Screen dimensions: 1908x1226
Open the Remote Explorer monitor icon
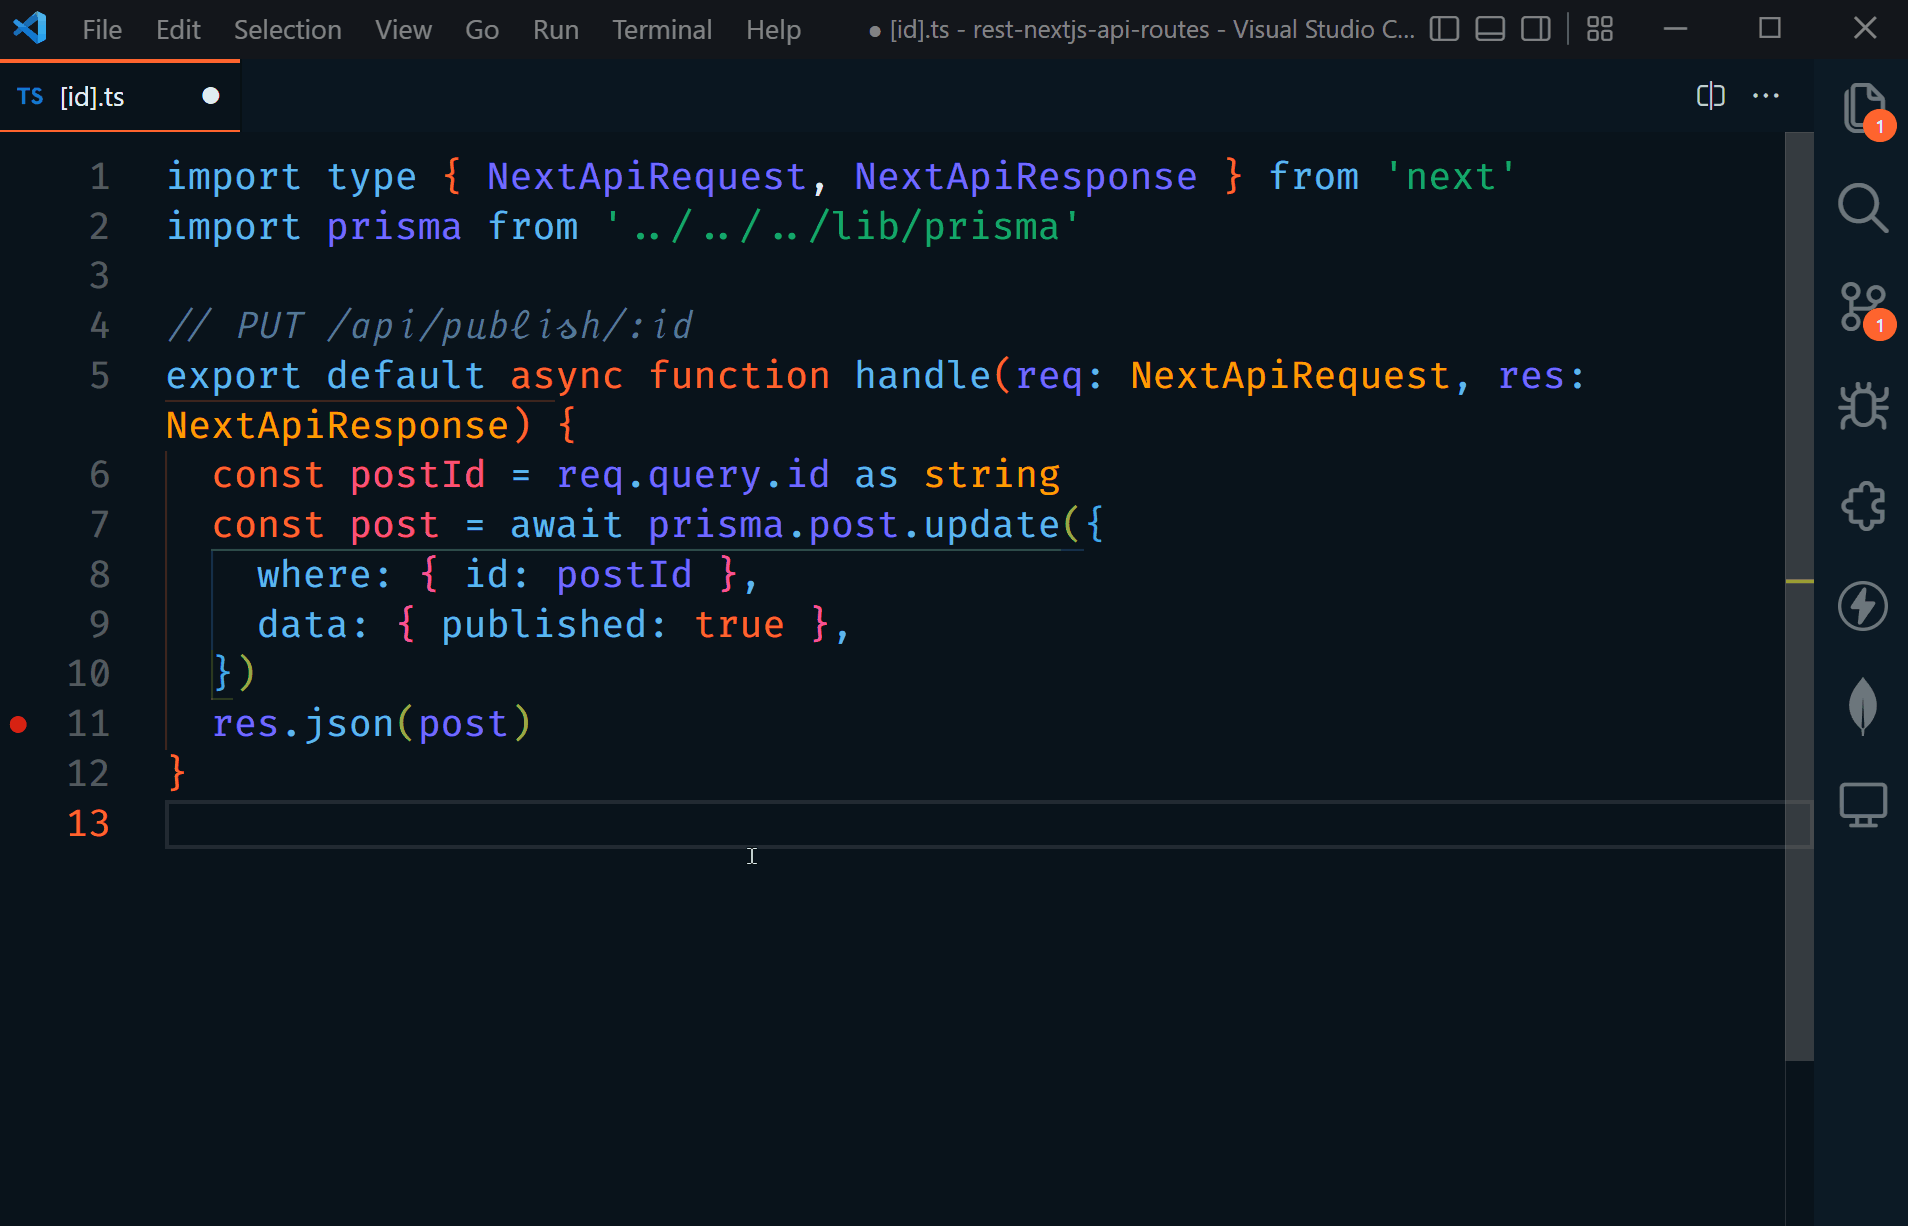click(x=1862, y=805)
